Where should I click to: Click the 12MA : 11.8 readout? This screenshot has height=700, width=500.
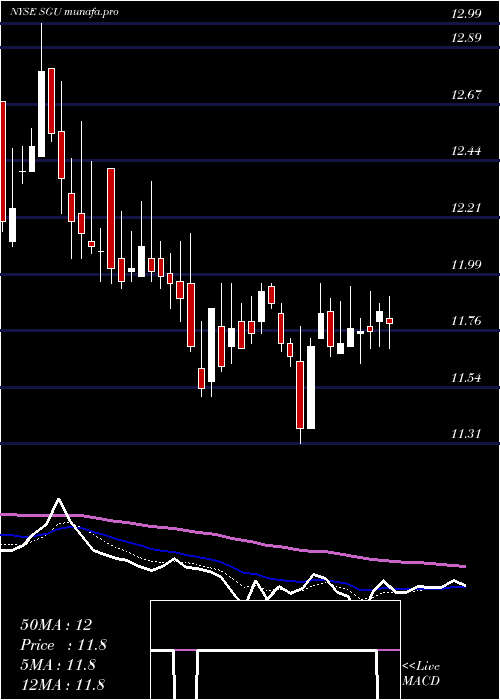(x=63, y=685)
